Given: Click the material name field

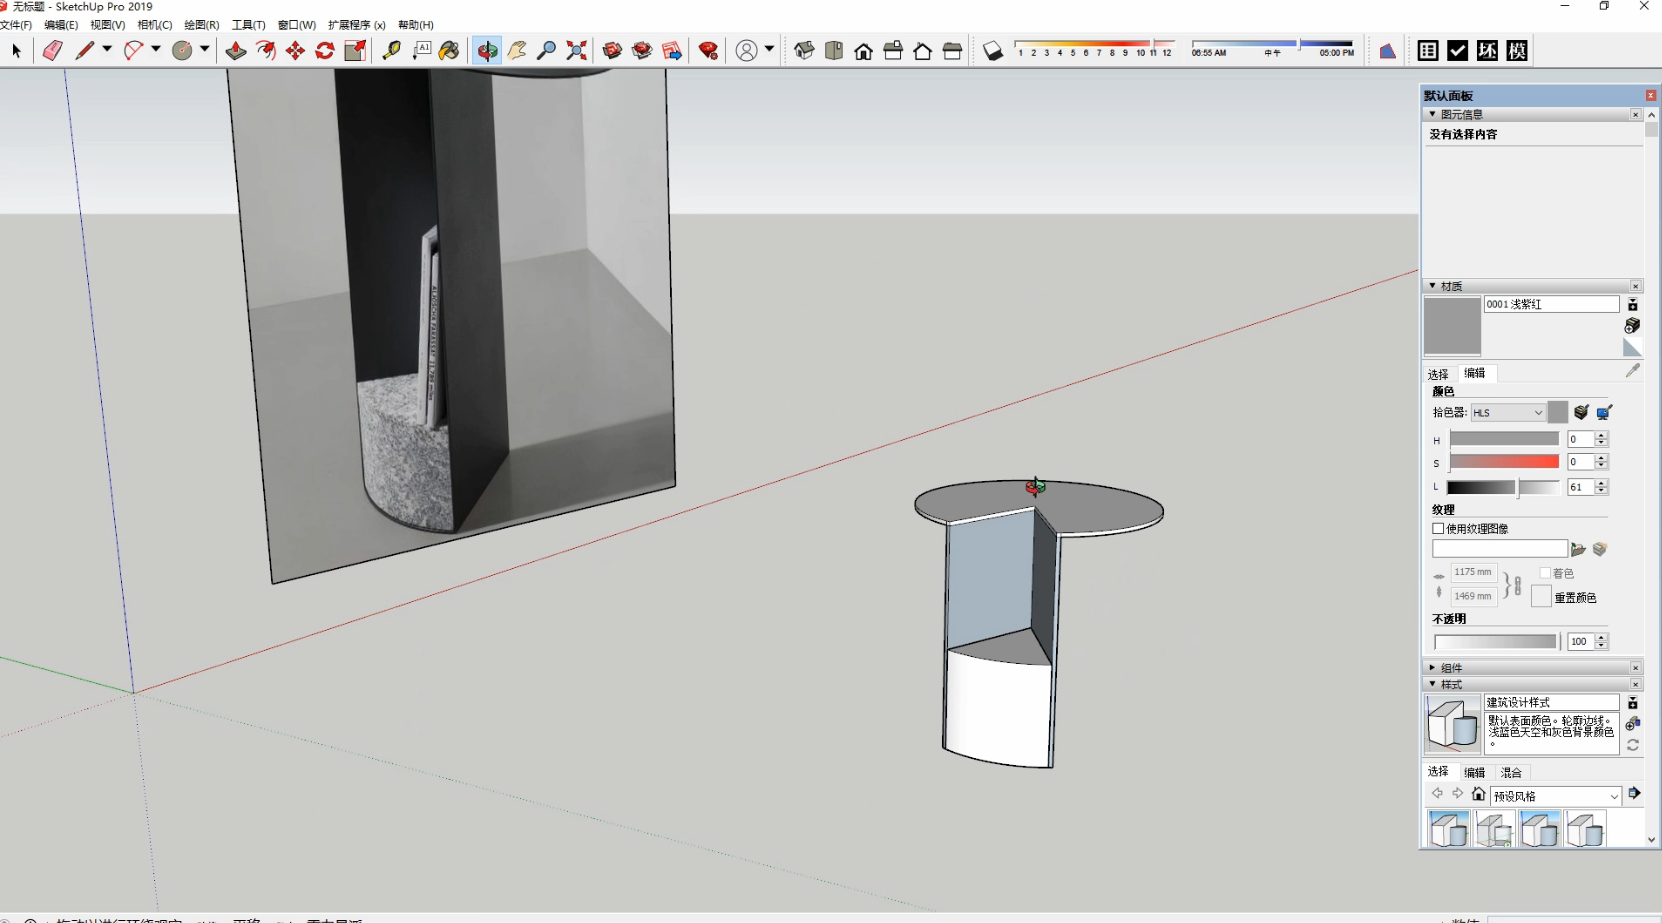Looking at the screenshot, I should click(1551, 304).
